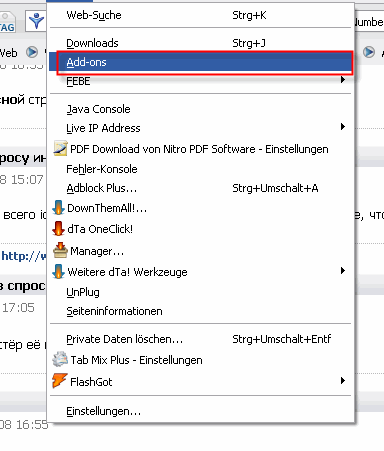Follow the http:// link in the background page
The width and height of the screenshot is (384, 451).
(x=23, y=256)
